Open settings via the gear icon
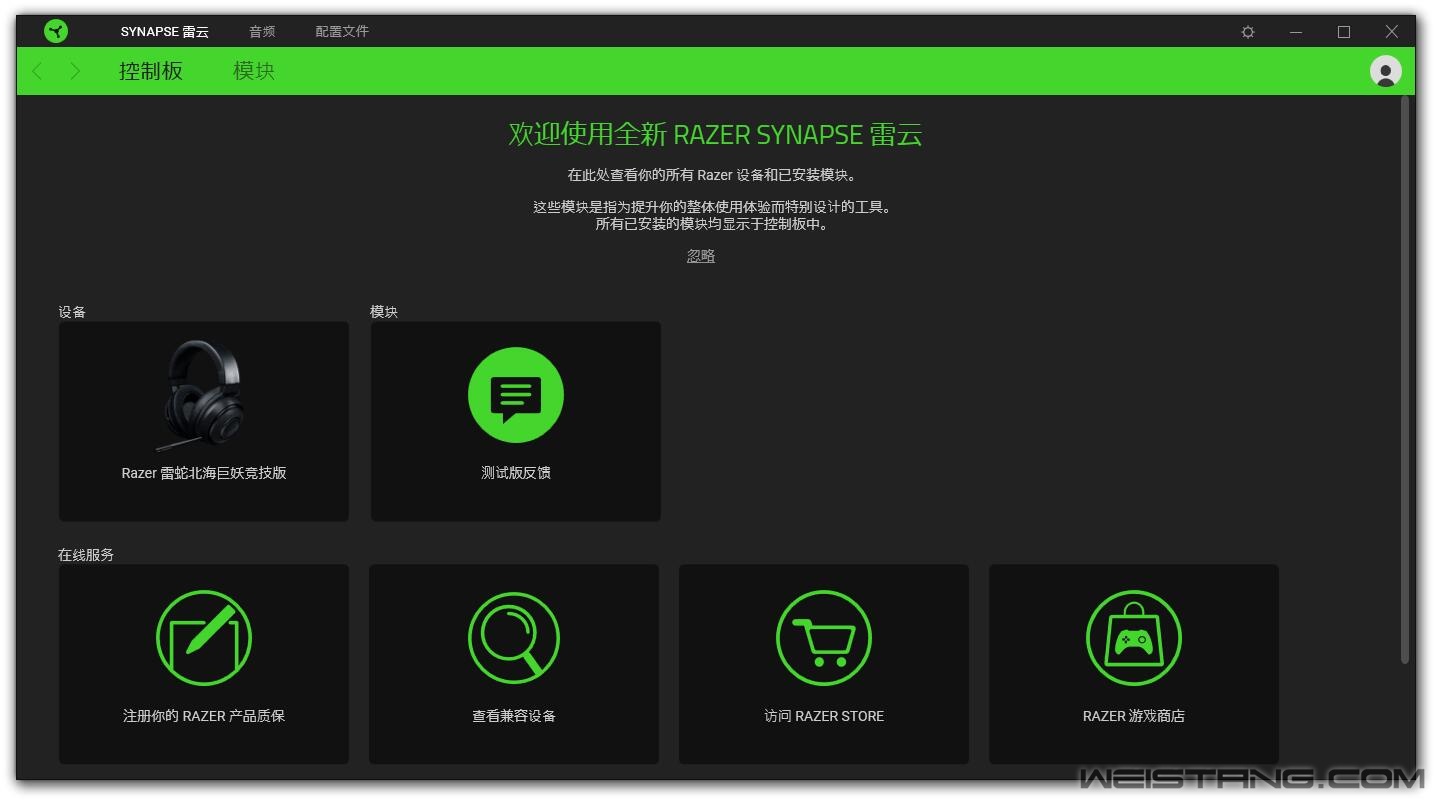This screenshot has height=802, width=1438. tap(1247, 32)
